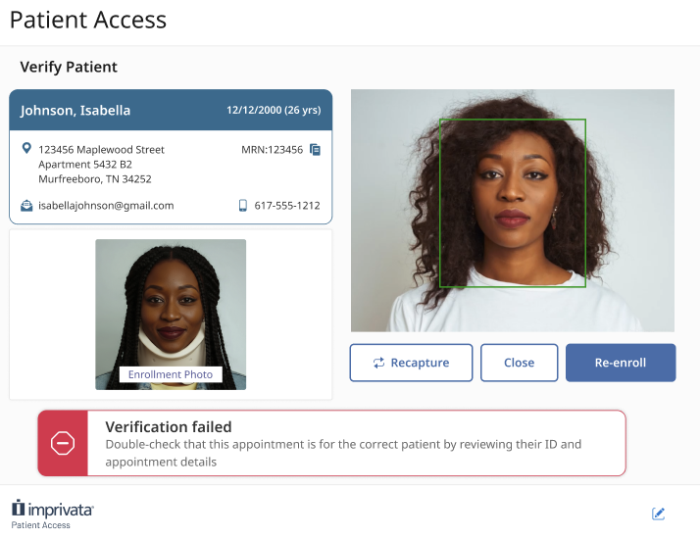Click the isabellajohnson@gmail.com email address
Image resolution: width=700 pixels, height=538 pixels.
[106, 206]
